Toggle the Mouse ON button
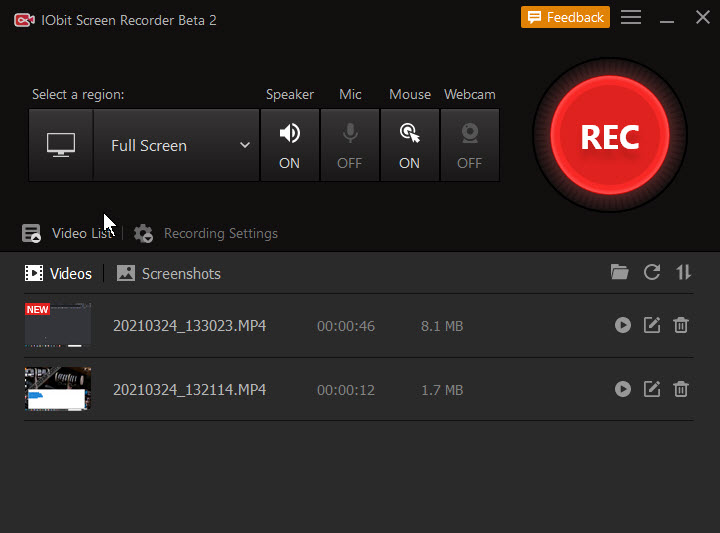The height and width of the screenshot is (533, 720). pos(410,145)
